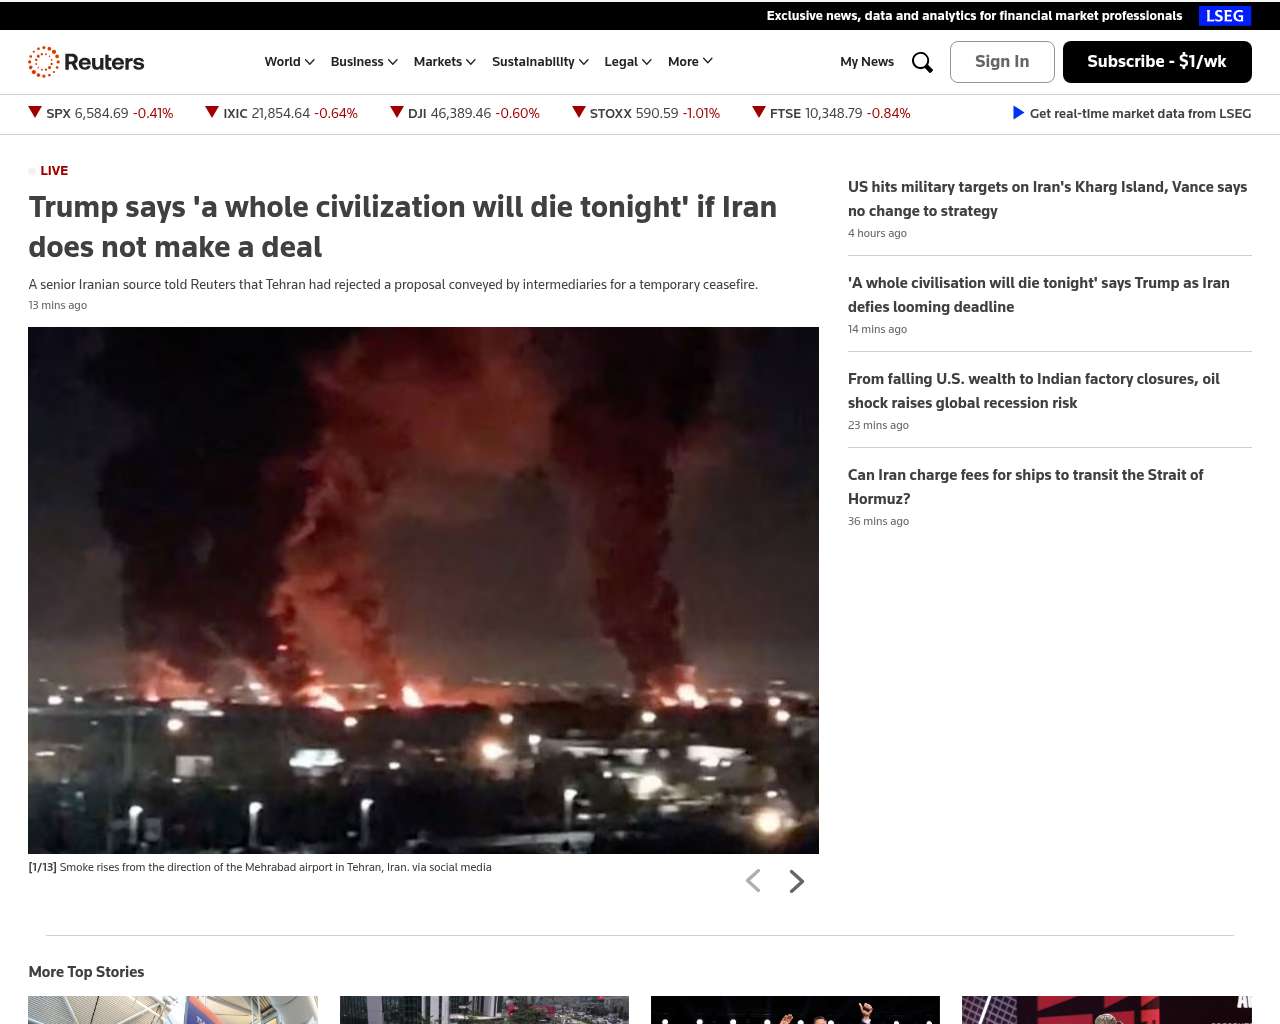This screenshot has height=1024, width=1280.
Task: Advance to next gallery image arrow
Action: [797, 881]
